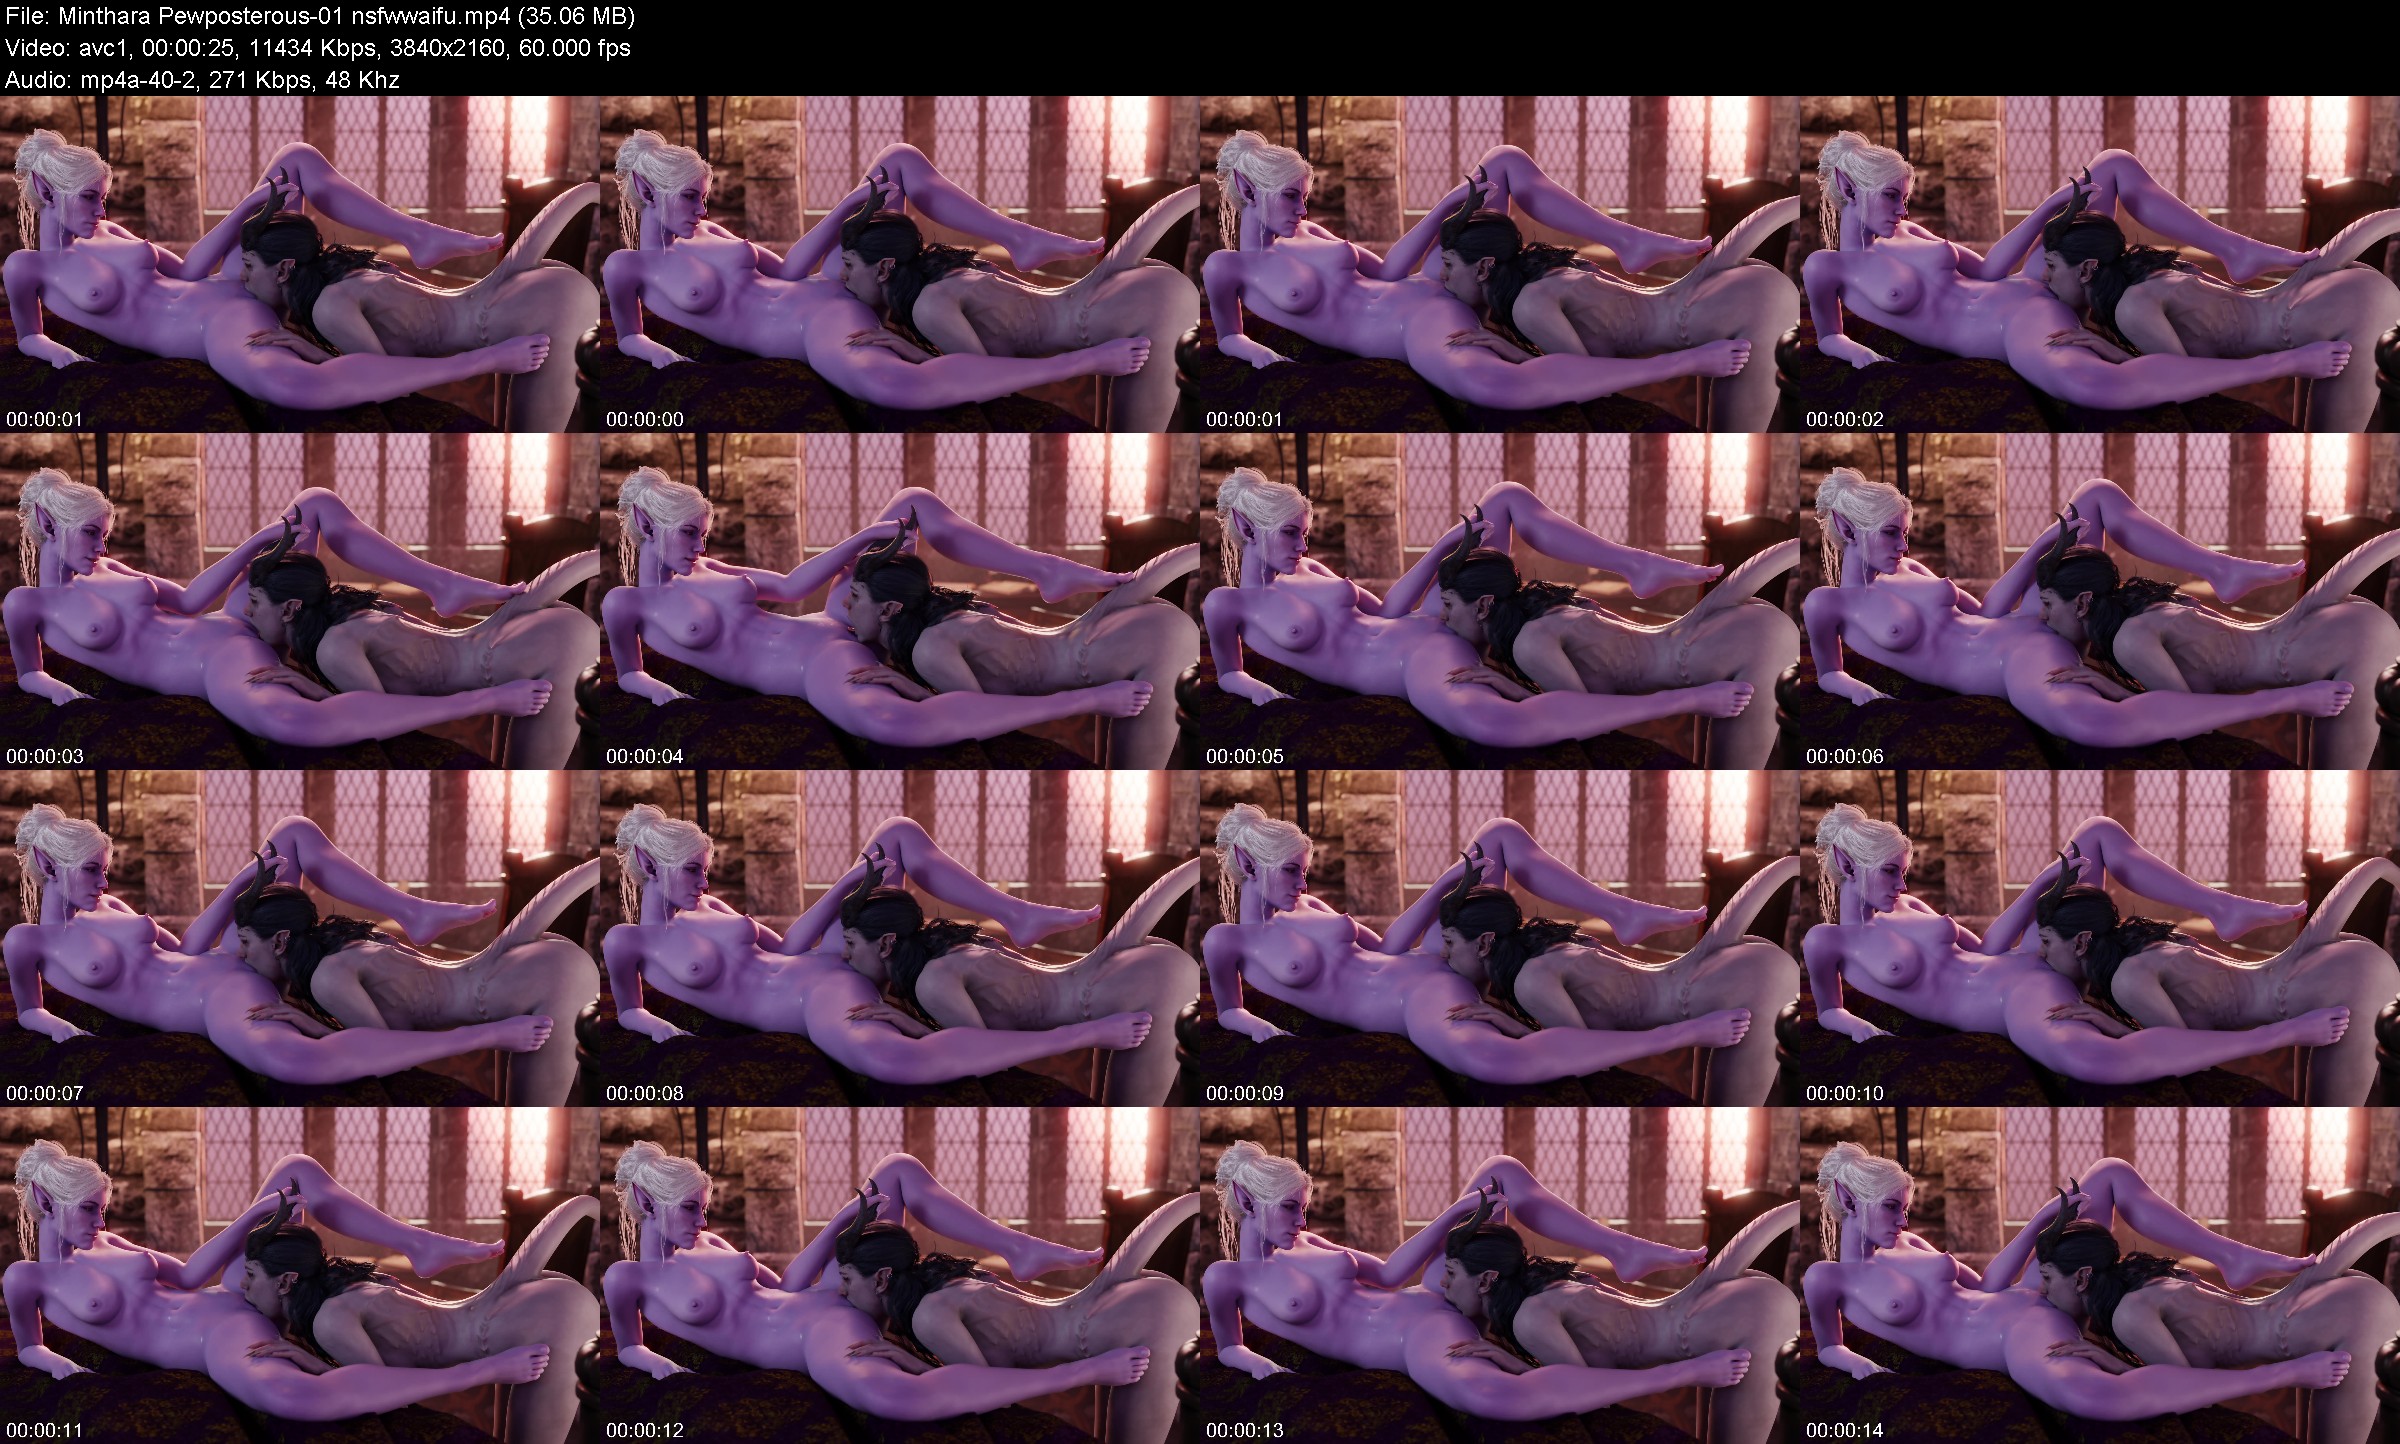Select the thumbnail frame timestamped 00:00:04

coord(900,601)
